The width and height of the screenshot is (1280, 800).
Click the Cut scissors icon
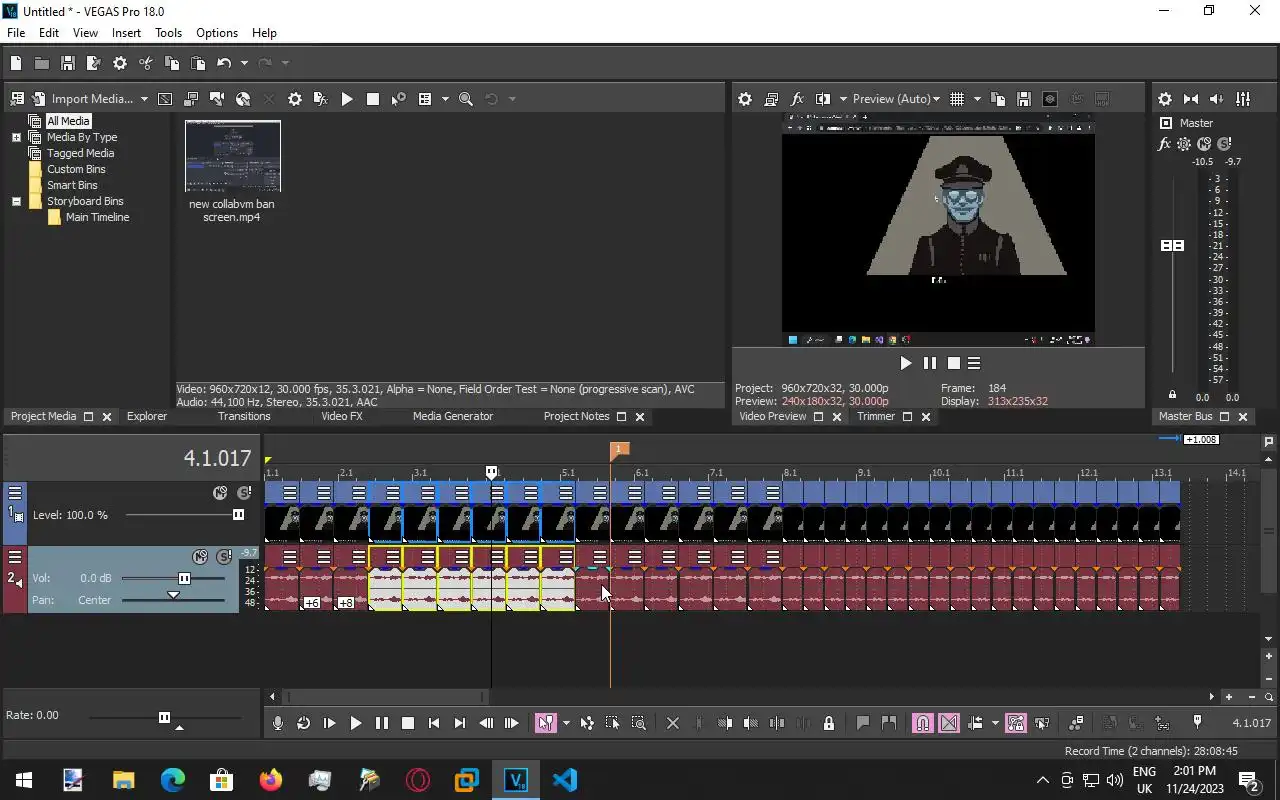tap(146, 63)
